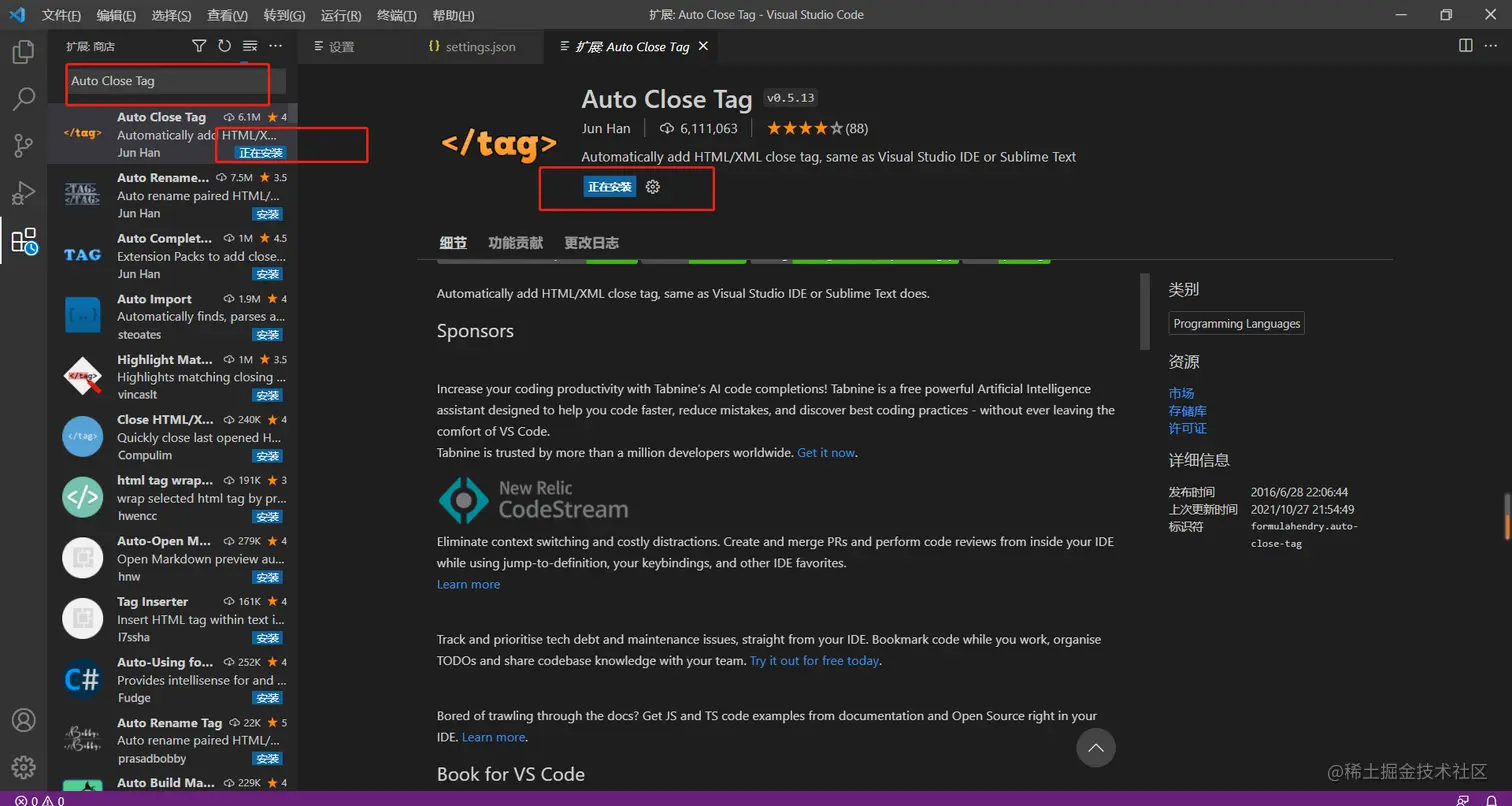Image resolution: width=1512 pixels, height=806 pixels.
Task: Refresh the extensions list
Action: [224, 46]
